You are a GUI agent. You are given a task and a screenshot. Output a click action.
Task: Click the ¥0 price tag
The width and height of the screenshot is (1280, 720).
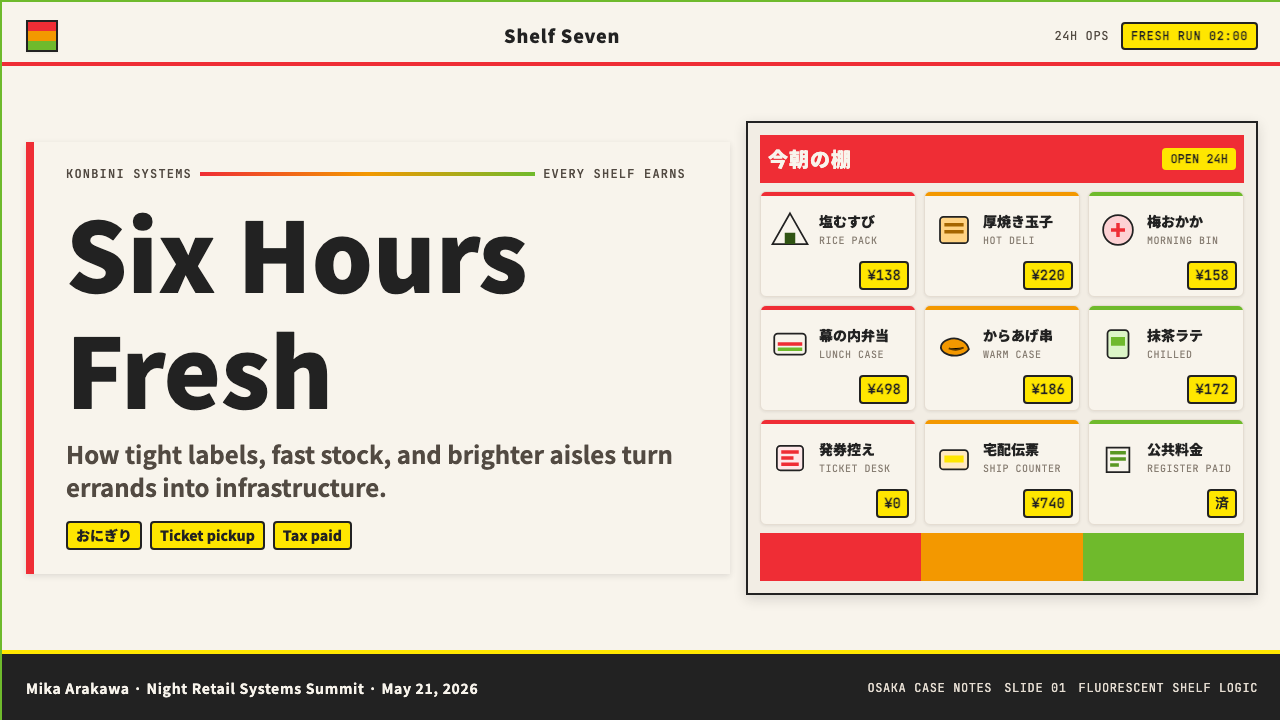click(x=892, y=503)
